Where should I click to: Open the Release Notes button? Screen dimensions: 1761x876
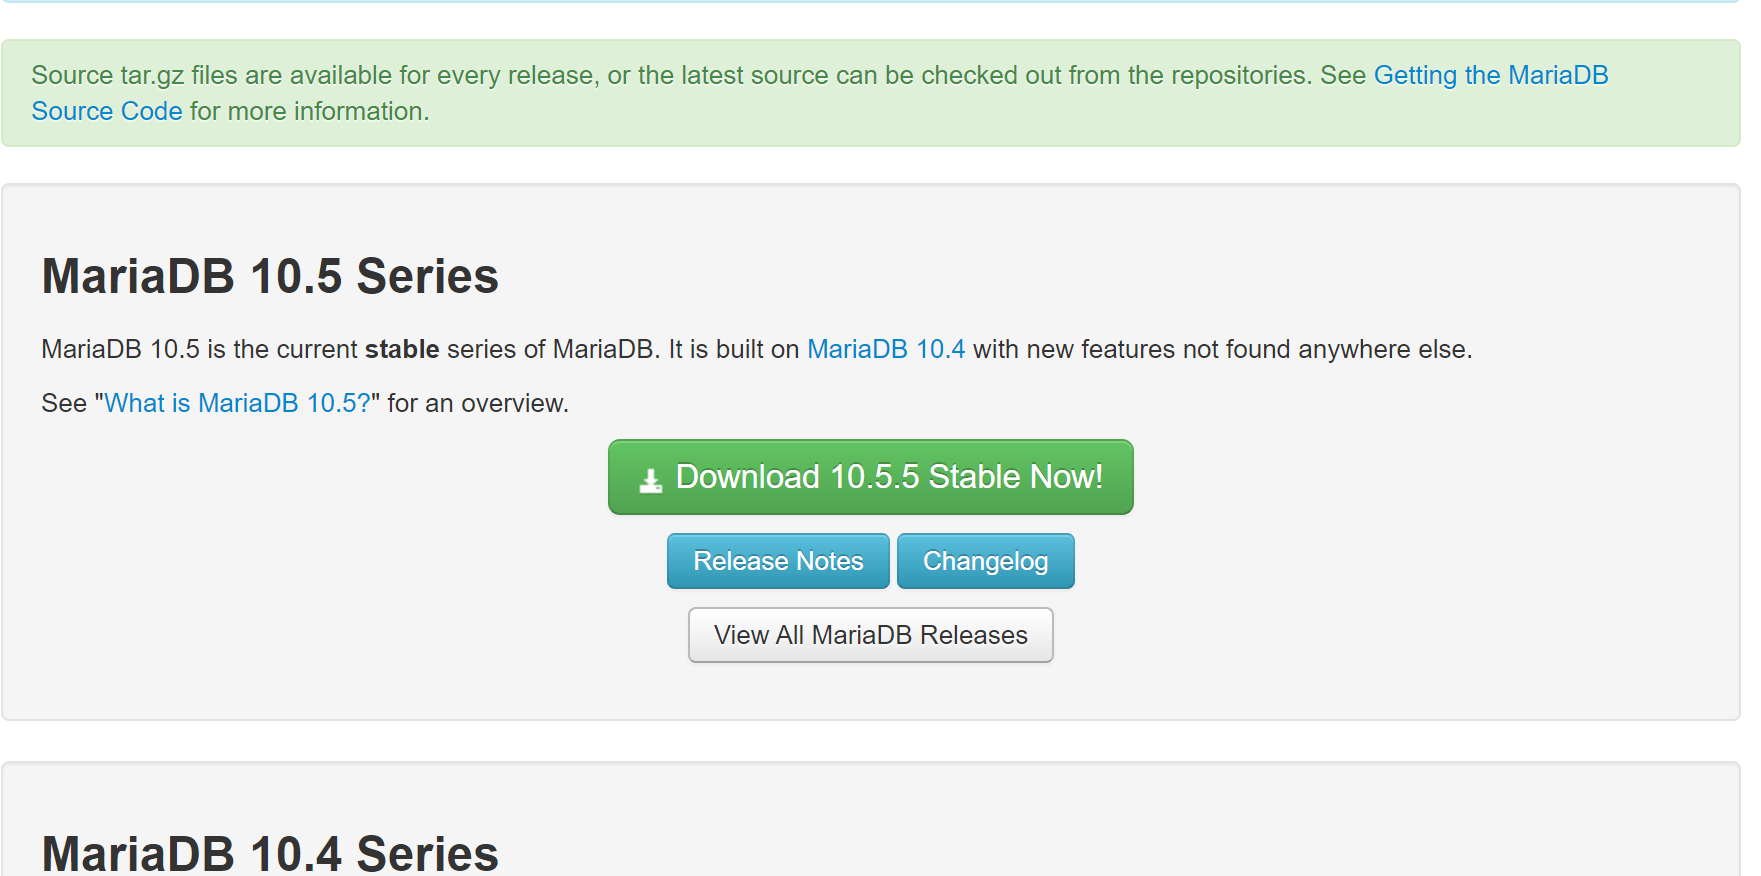778,561
